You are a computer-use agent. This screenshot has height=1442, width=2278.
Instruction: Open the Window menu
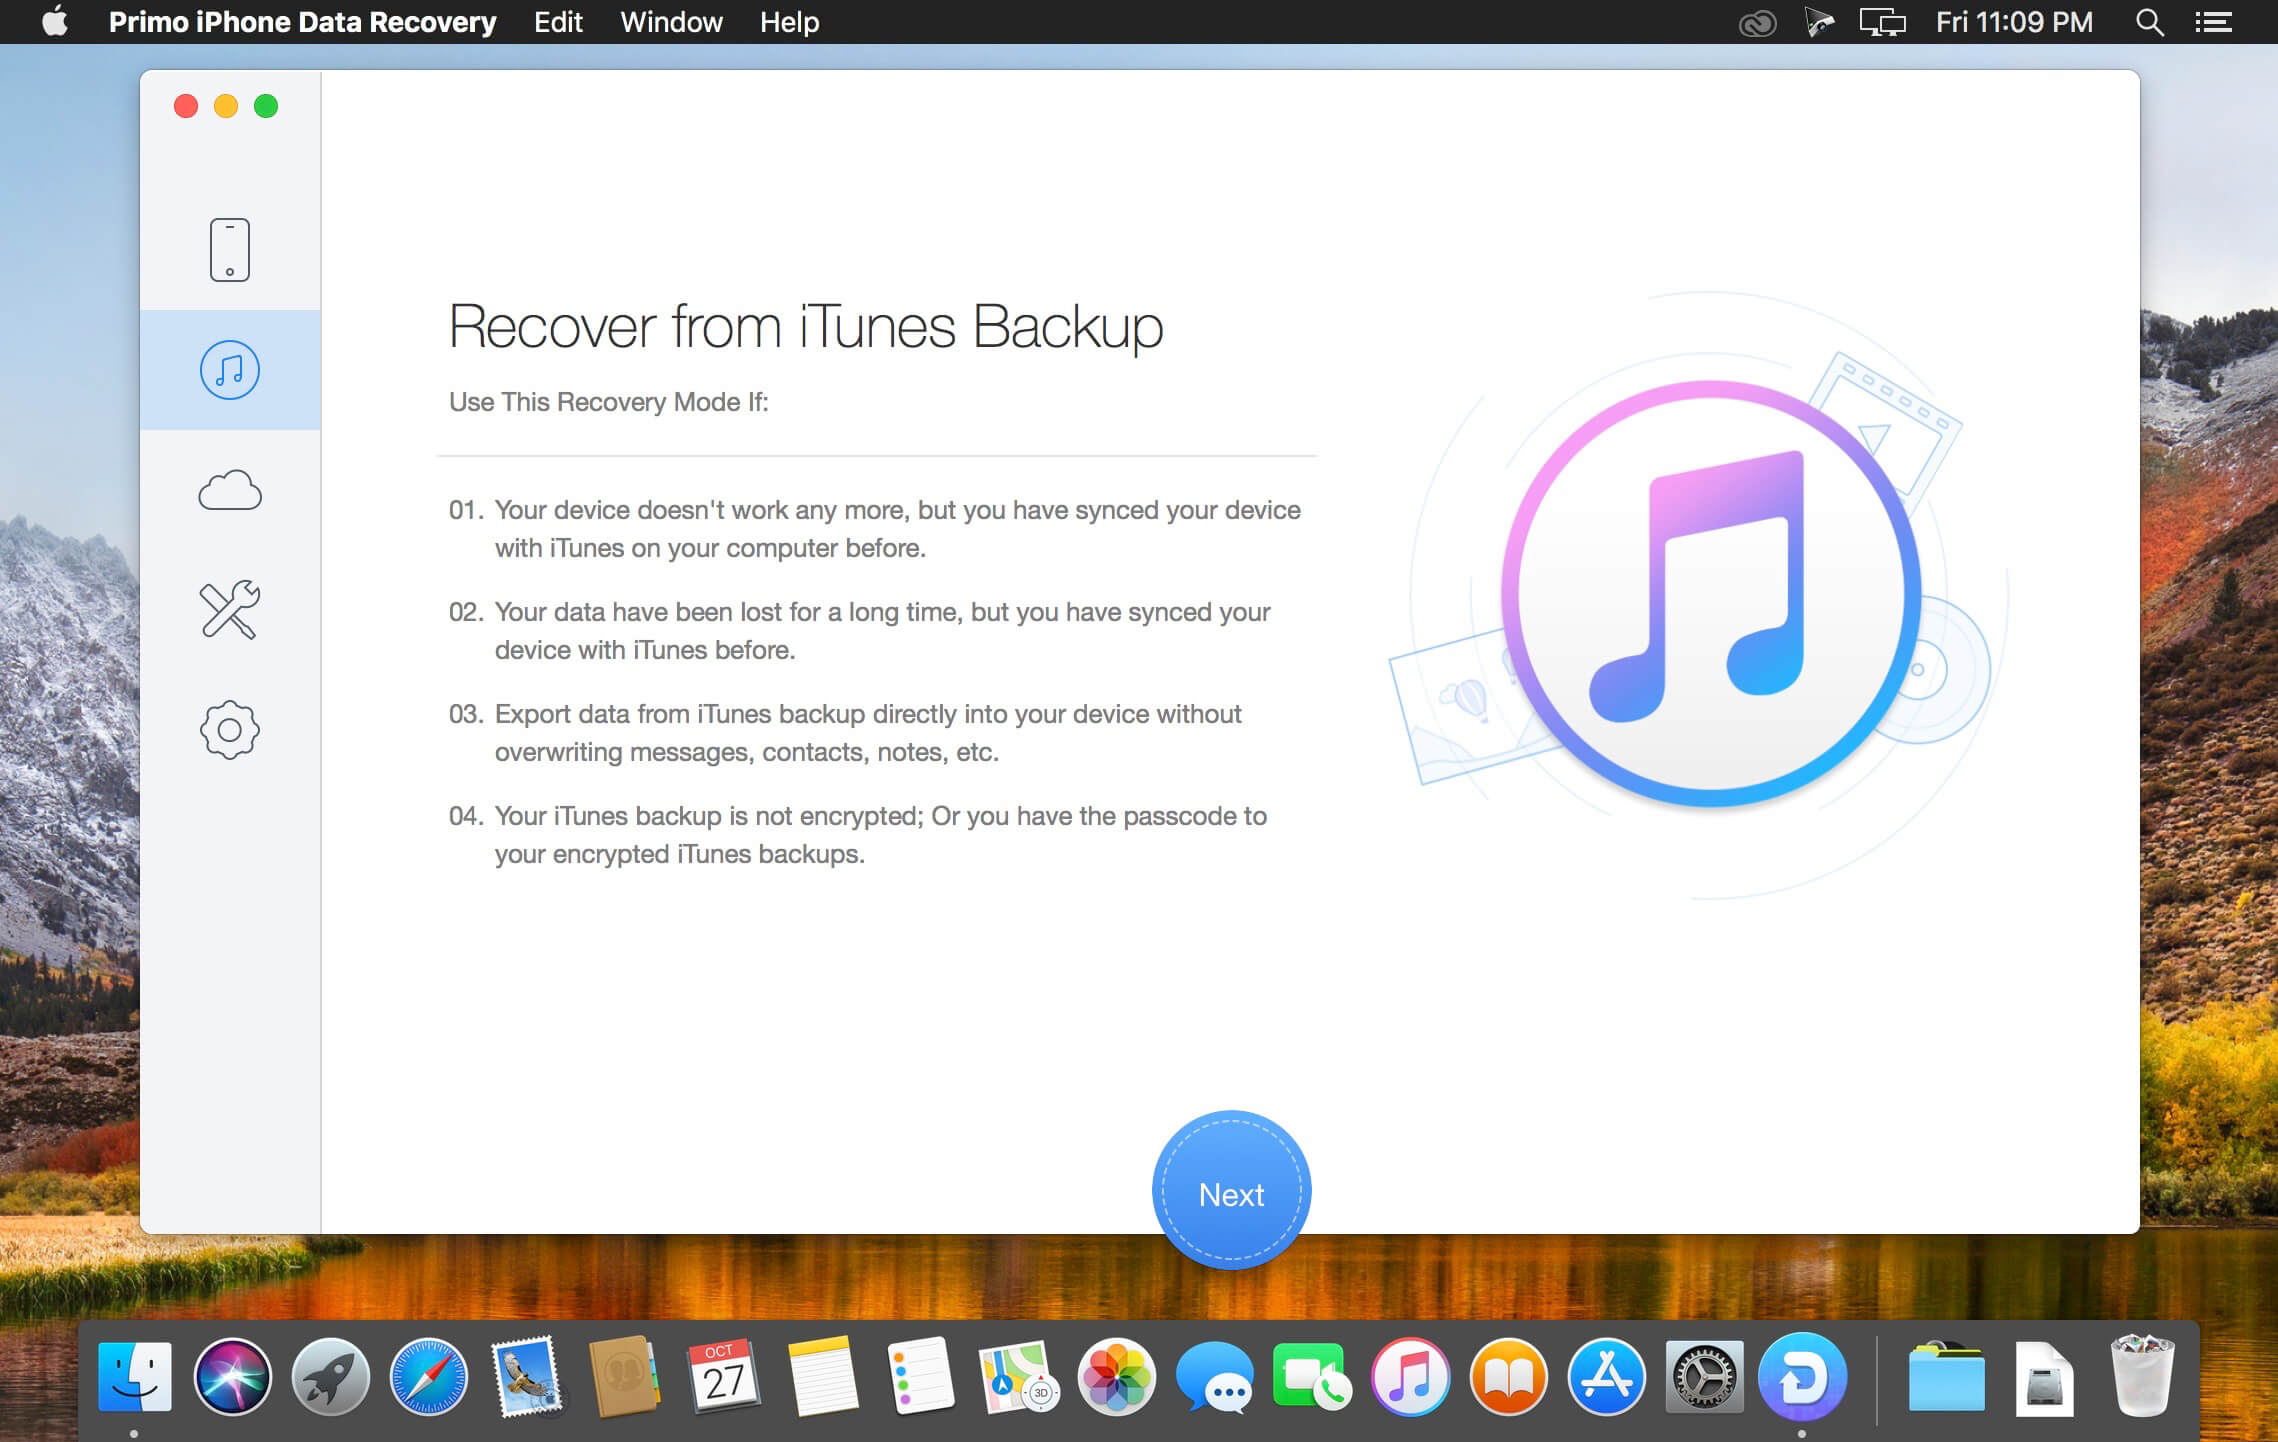671,22
